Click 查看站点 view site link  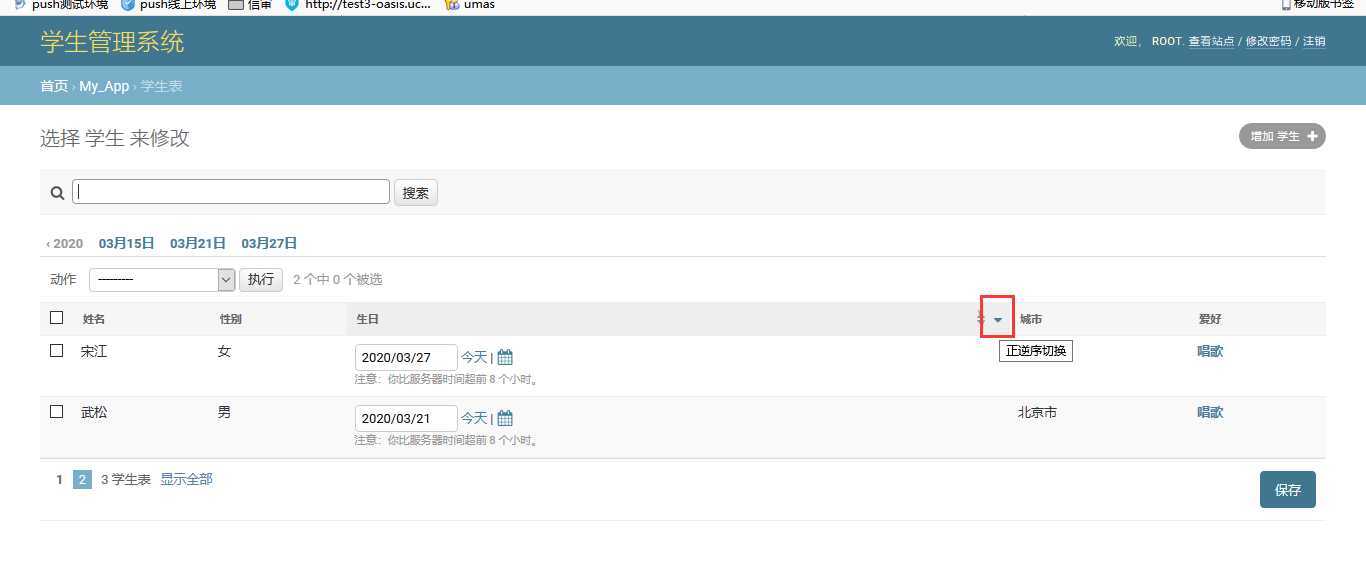pyautogui.click(x=1211, y=41)
